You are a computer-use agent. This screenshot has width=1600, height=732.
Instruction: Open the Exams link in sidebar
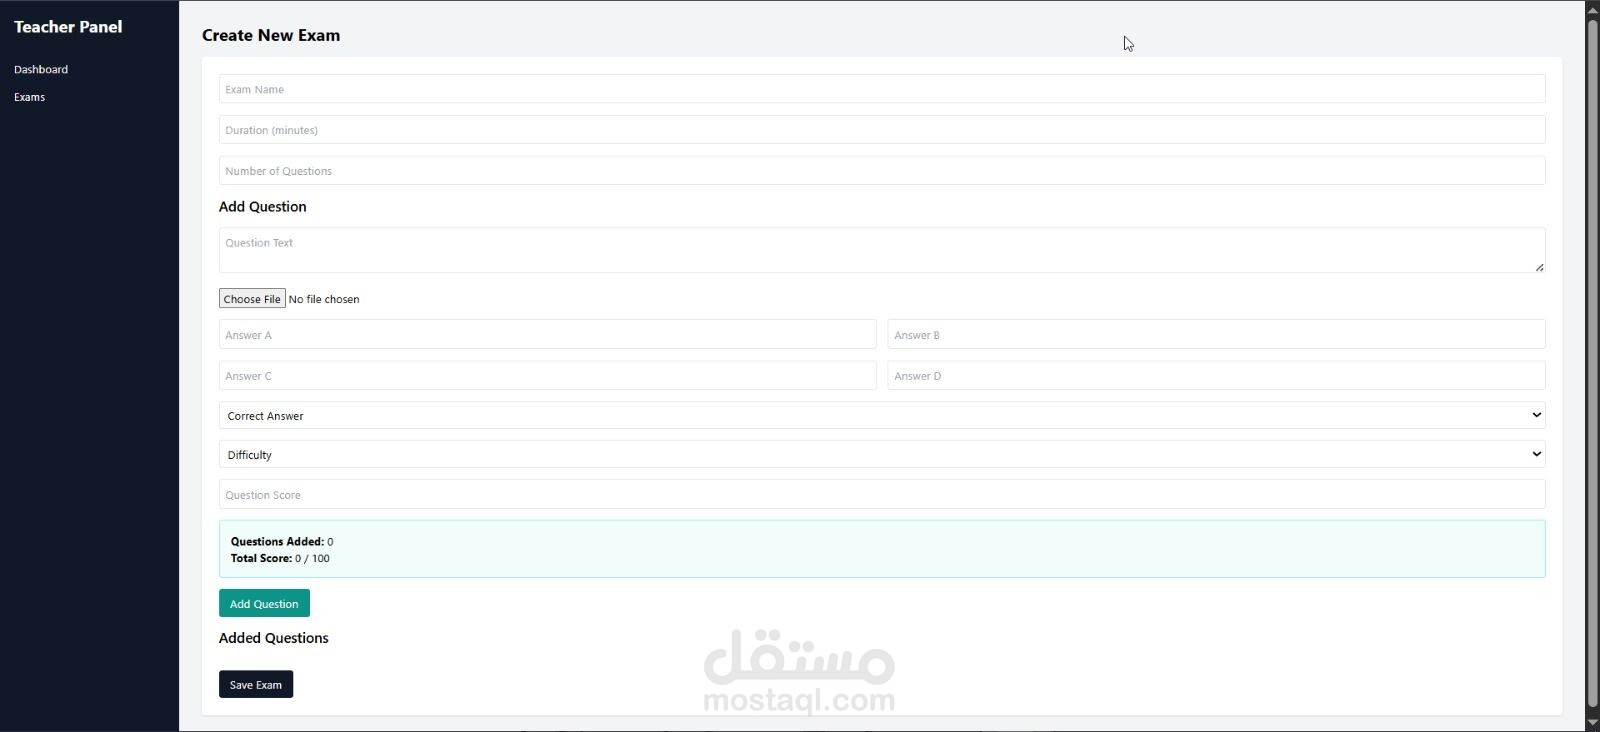tap(29, 97)
